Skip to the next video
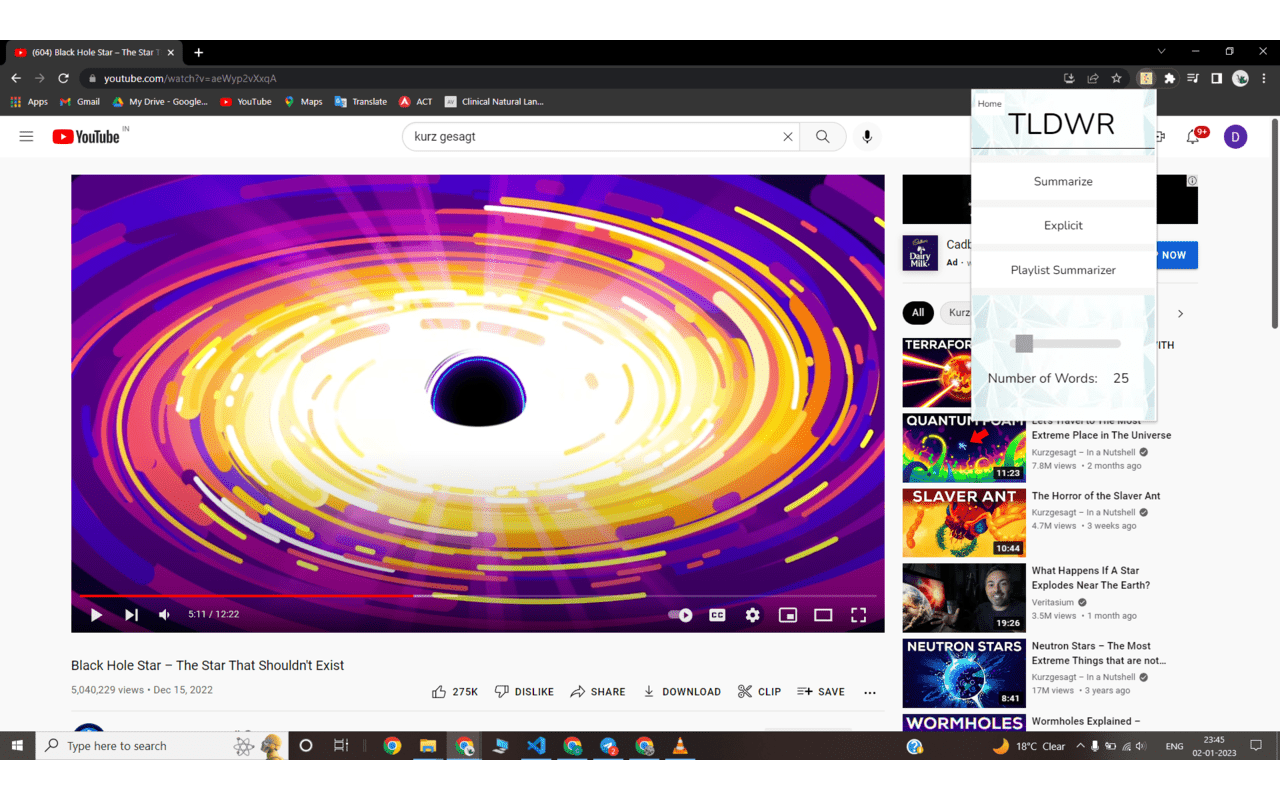1280x800 pixels. tap(131, 615)
